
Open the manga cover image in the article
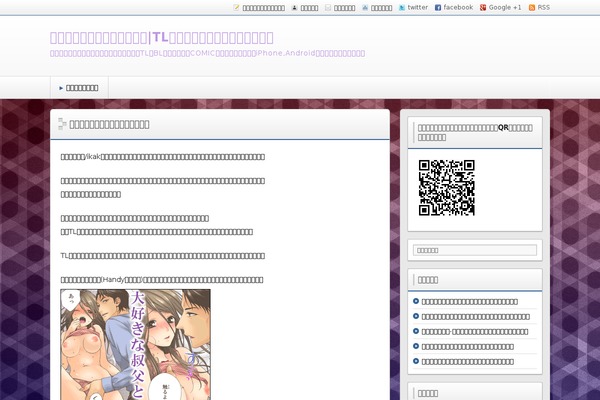(135, 344)
